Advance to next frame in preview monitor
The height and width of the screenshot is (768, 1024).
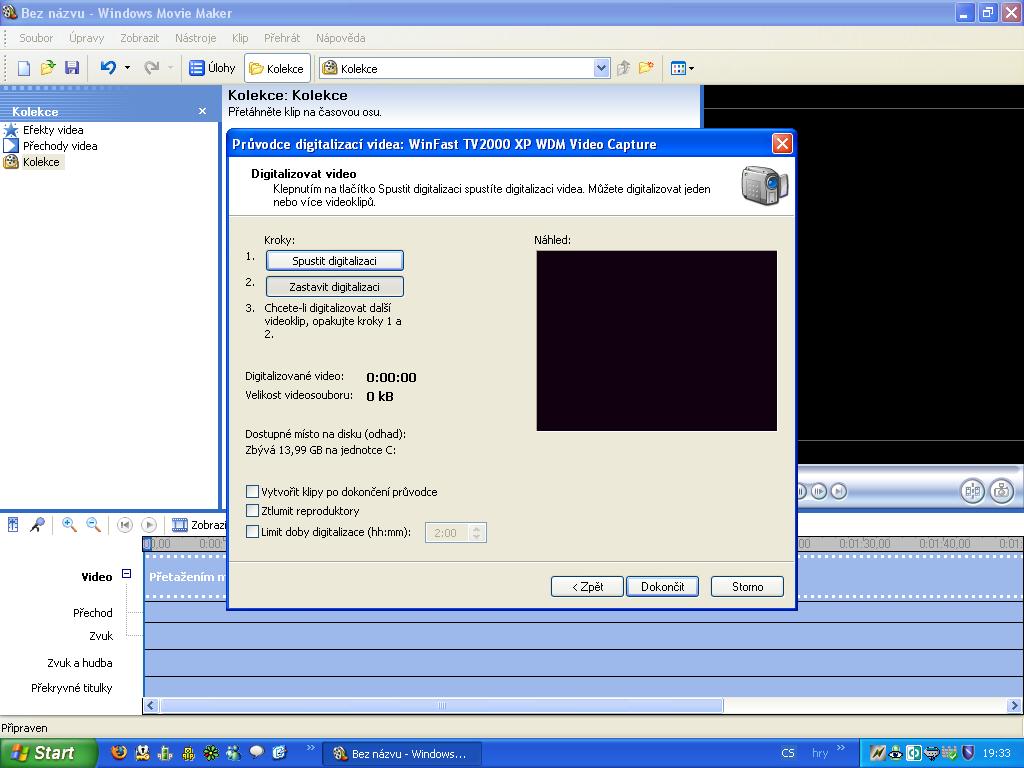point(820,491)
